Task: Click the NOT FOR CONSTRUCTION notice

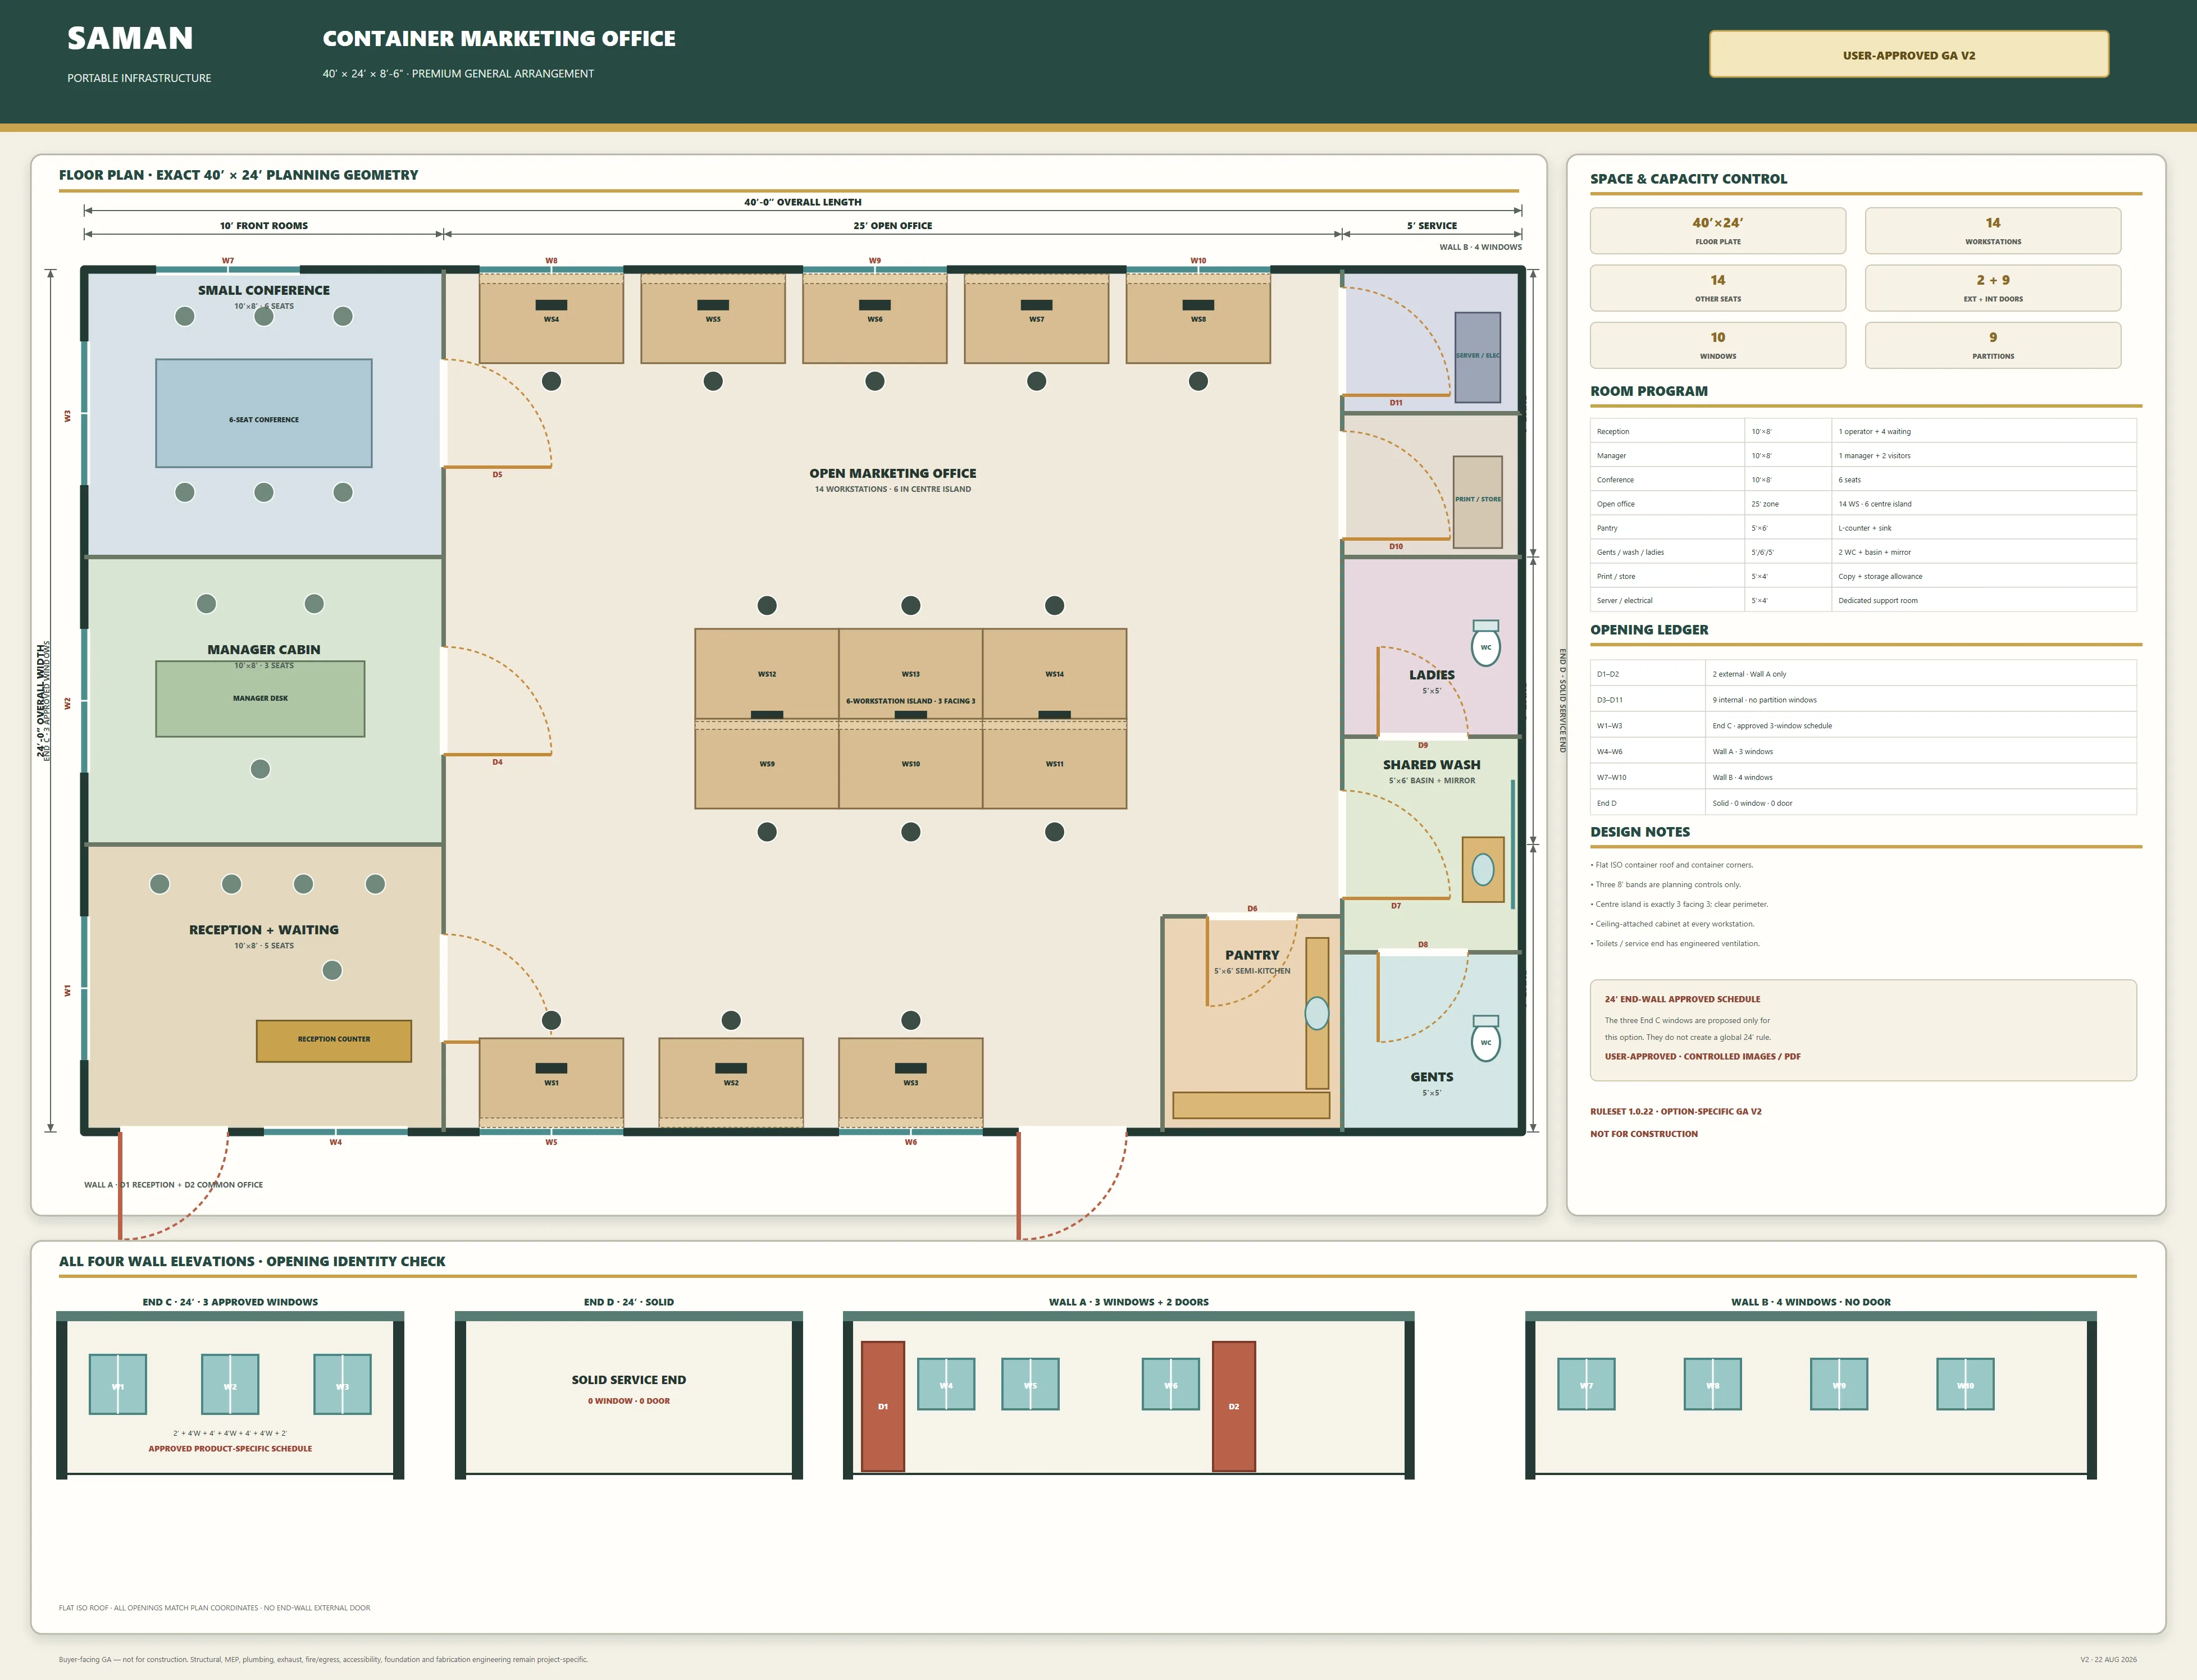Action: pyautogui.click(x=1644, y=1134)
